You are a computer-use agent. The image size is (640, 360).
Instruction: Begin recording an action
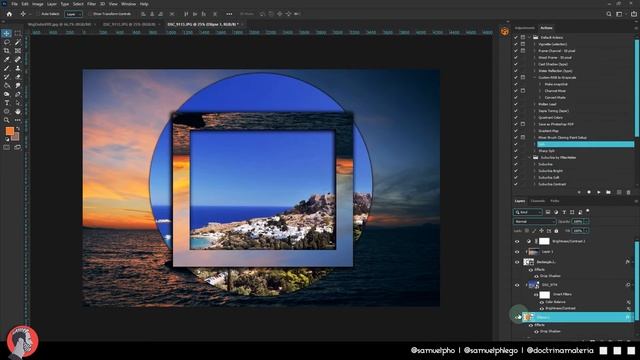(589, 192)
